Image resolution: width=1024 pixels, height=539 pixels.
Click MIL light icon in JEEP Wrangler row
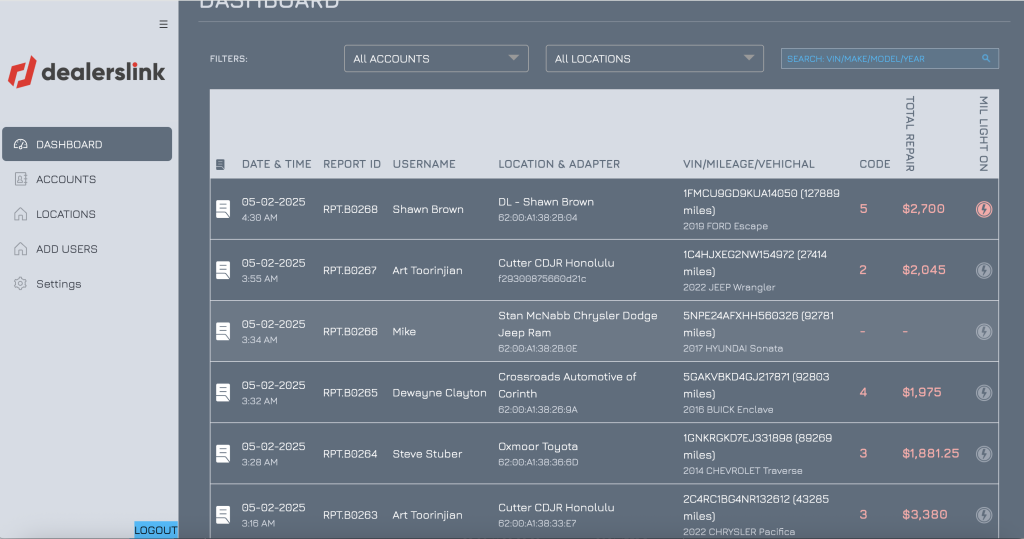pyautogui.click(x=984, y=270)
